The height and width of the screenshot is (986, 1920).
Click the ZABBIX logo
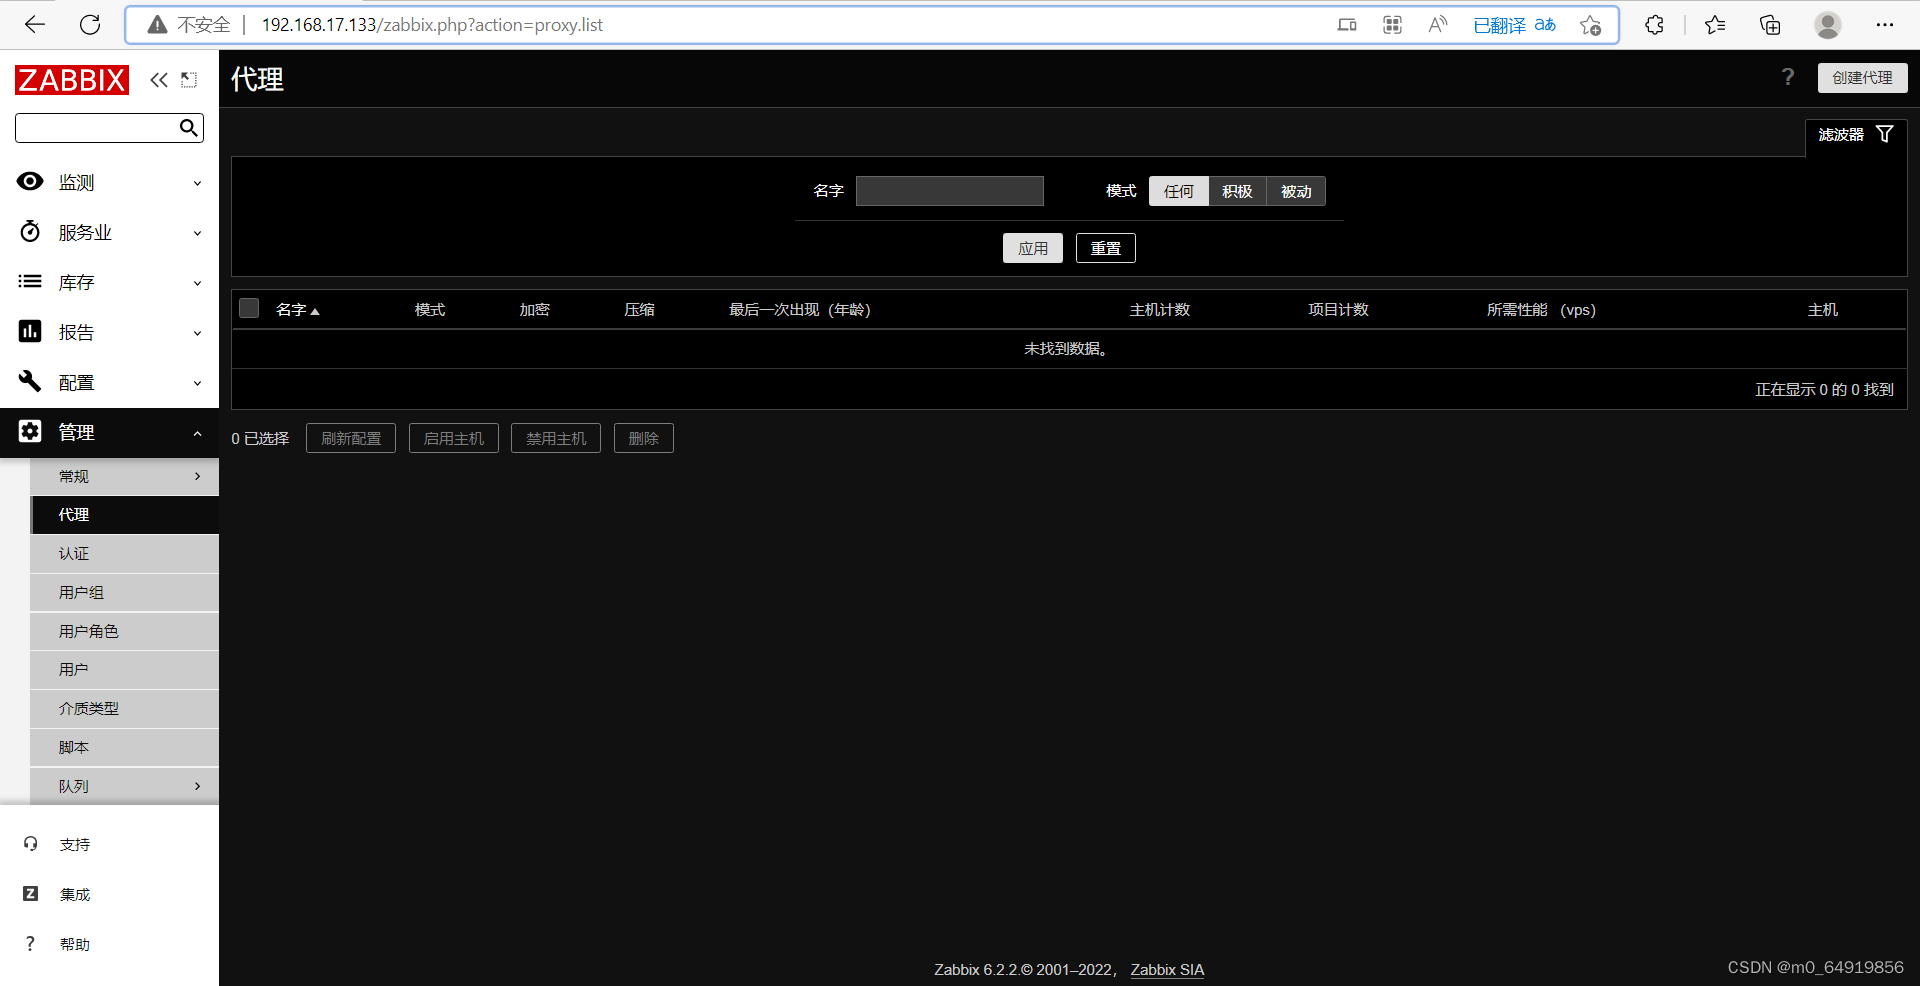coord(72,80)
